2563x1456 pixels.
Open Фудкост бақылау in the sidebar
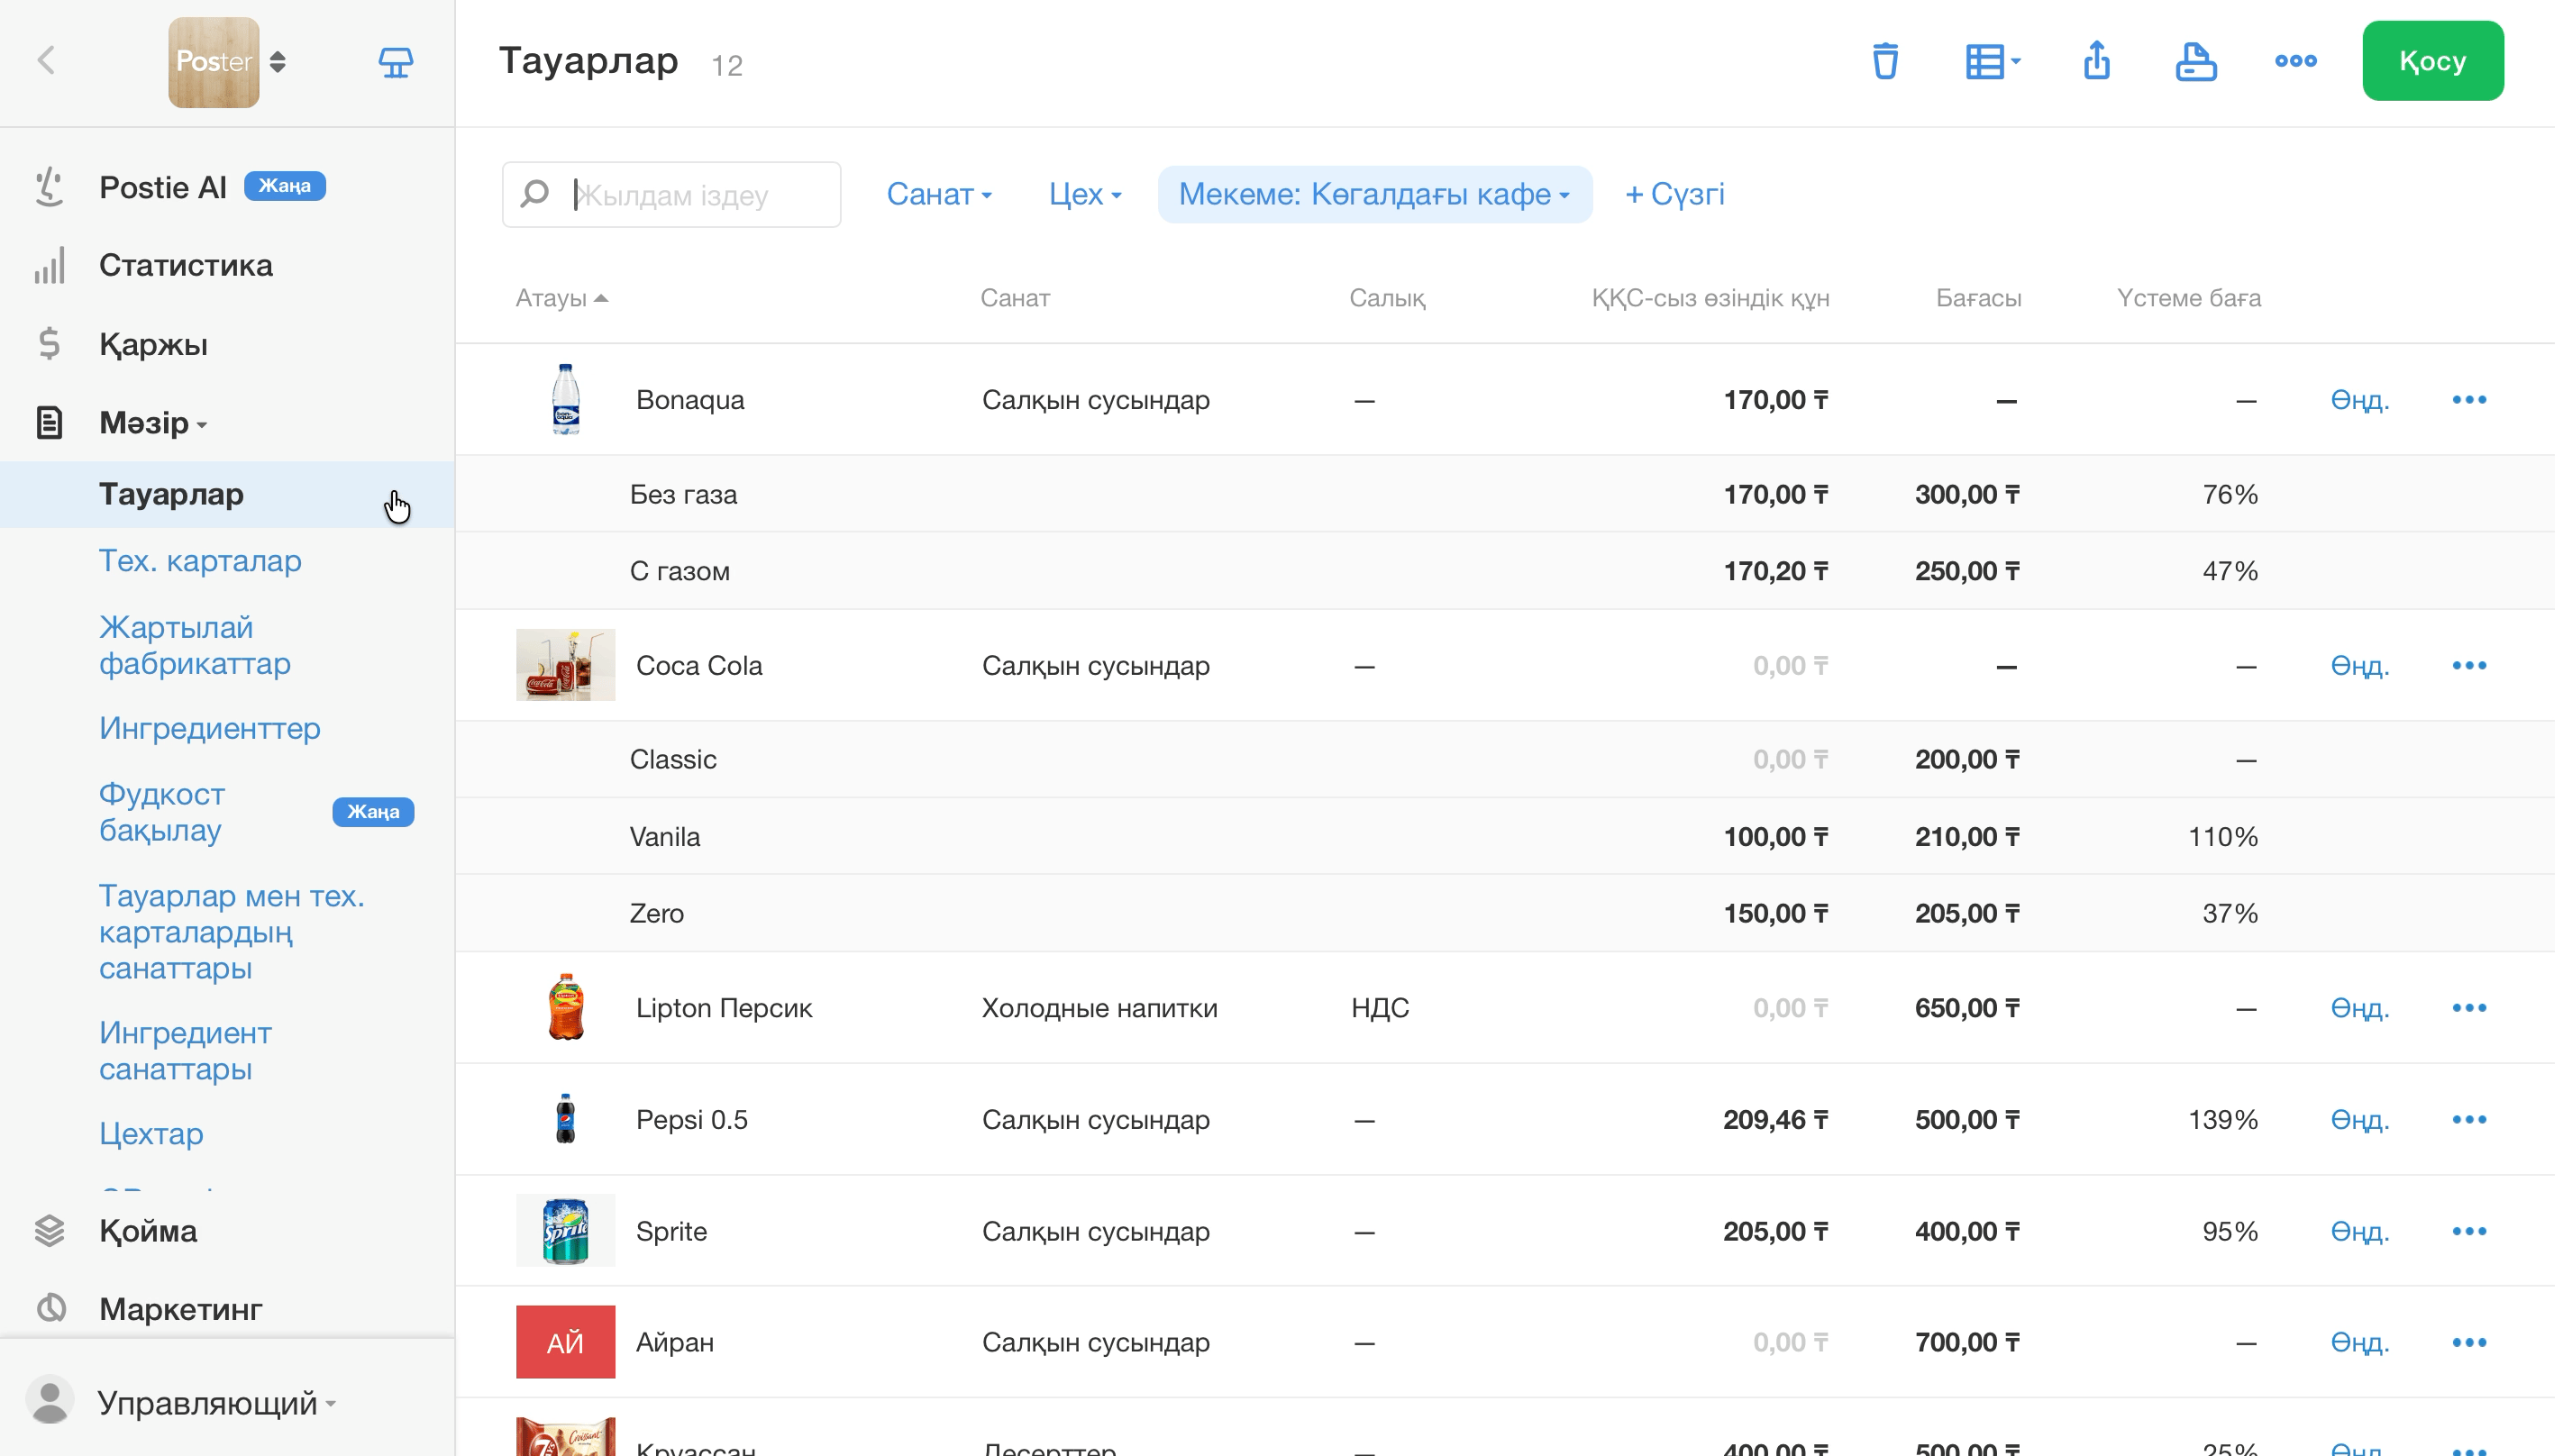[x=162, y=813]
